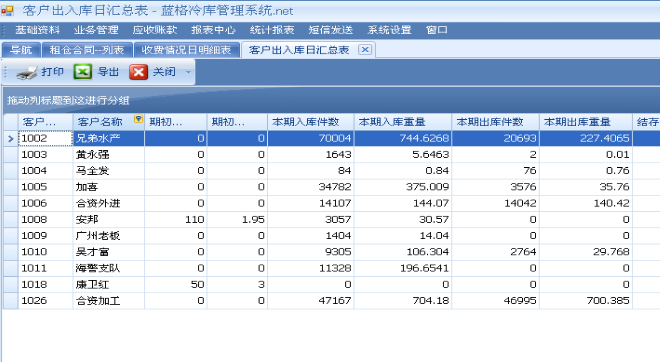
Task: Select the 兄弟水产 name cell
Action: point(109,138)
